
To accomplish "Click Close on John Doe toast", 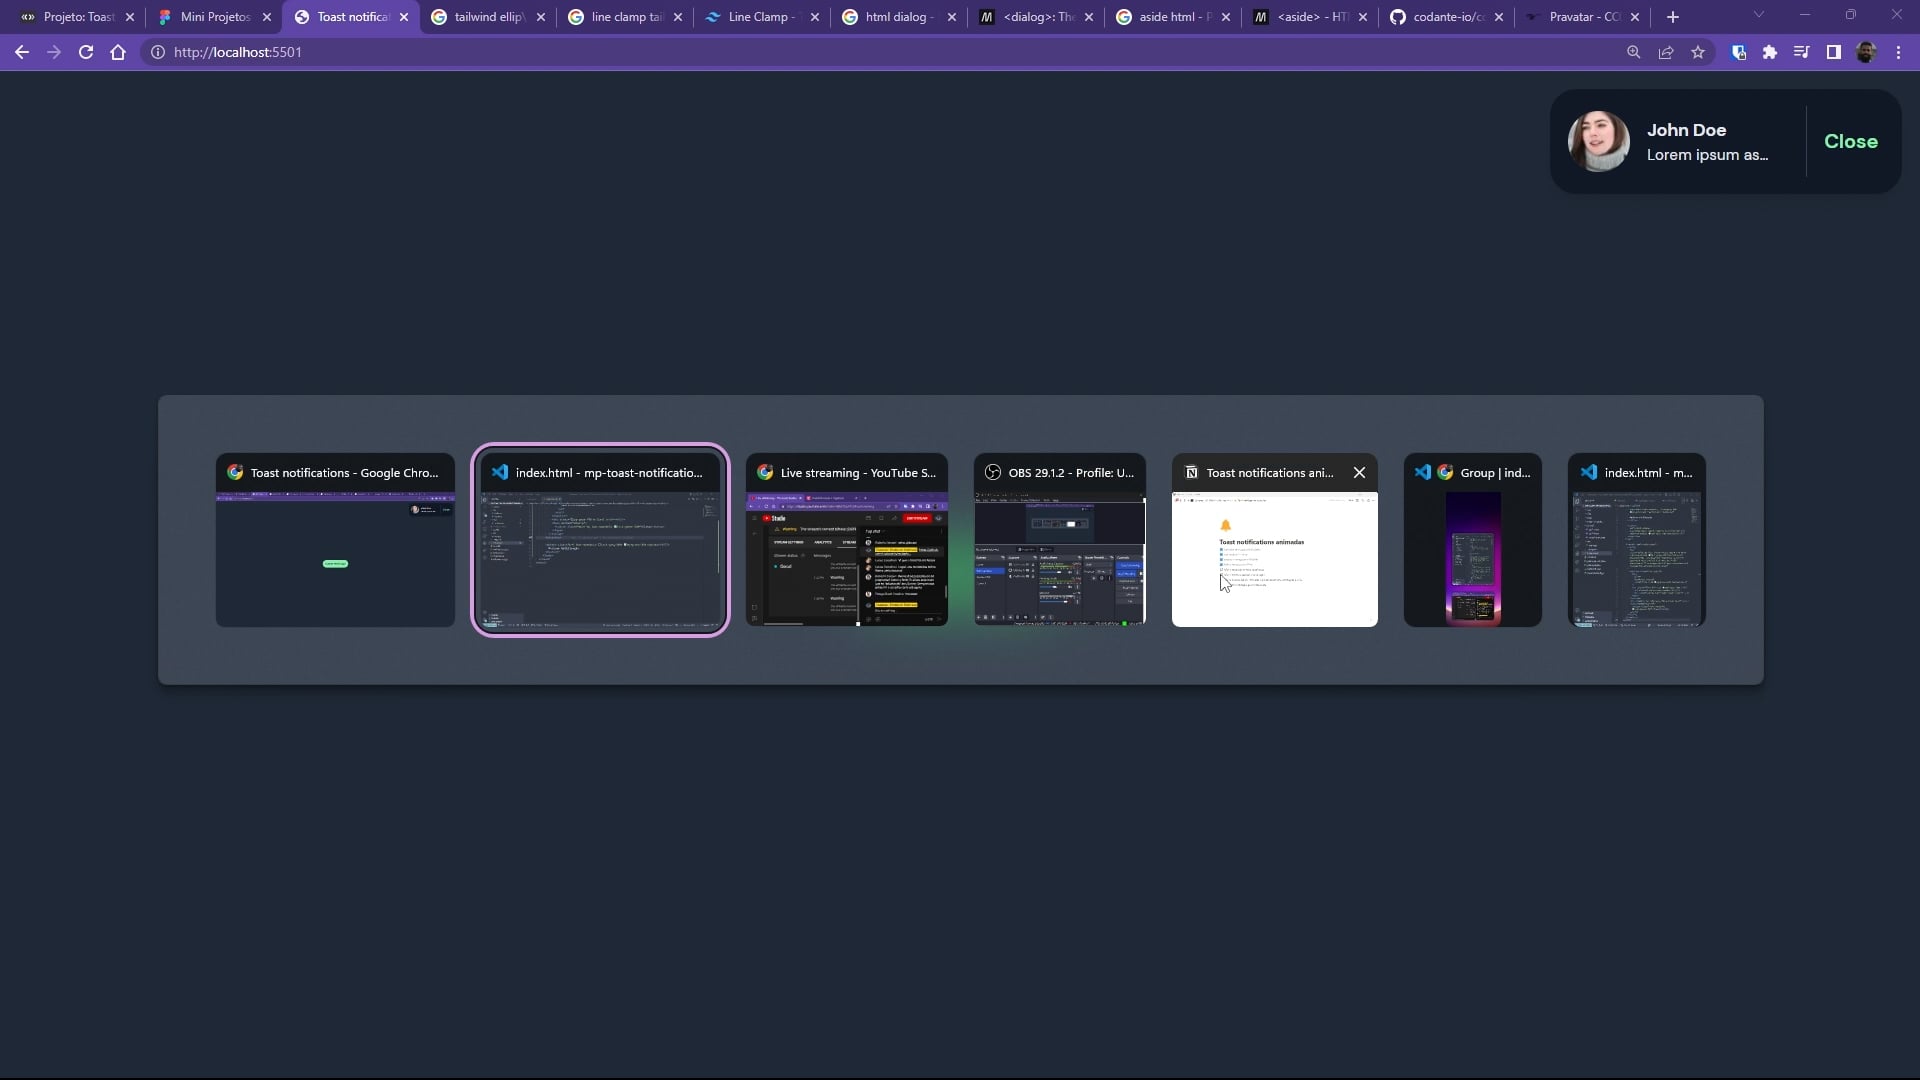I will 1850,142.
